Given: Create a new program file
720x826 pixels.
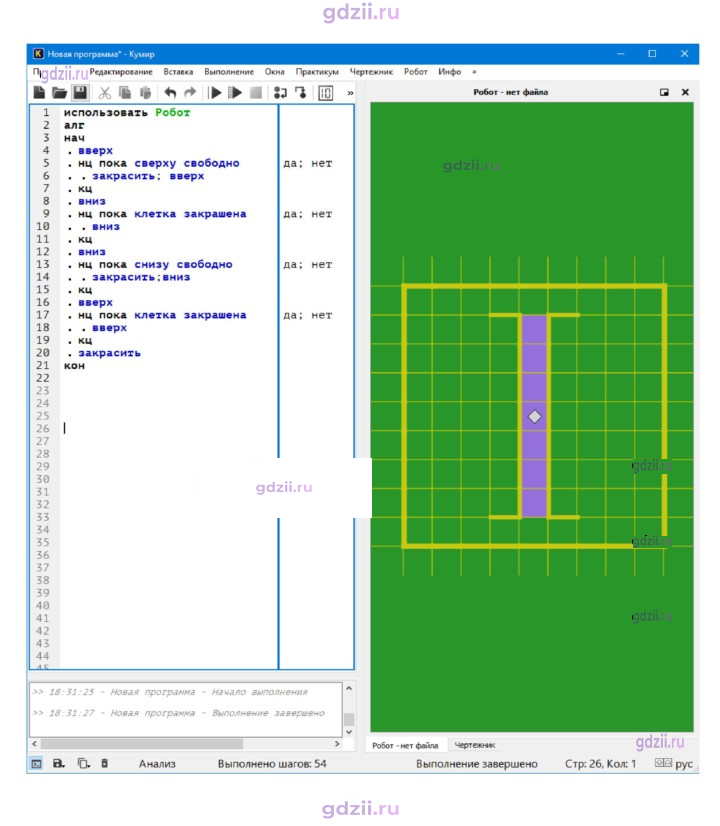Looking at the screenshot, I should coord(39,93).
